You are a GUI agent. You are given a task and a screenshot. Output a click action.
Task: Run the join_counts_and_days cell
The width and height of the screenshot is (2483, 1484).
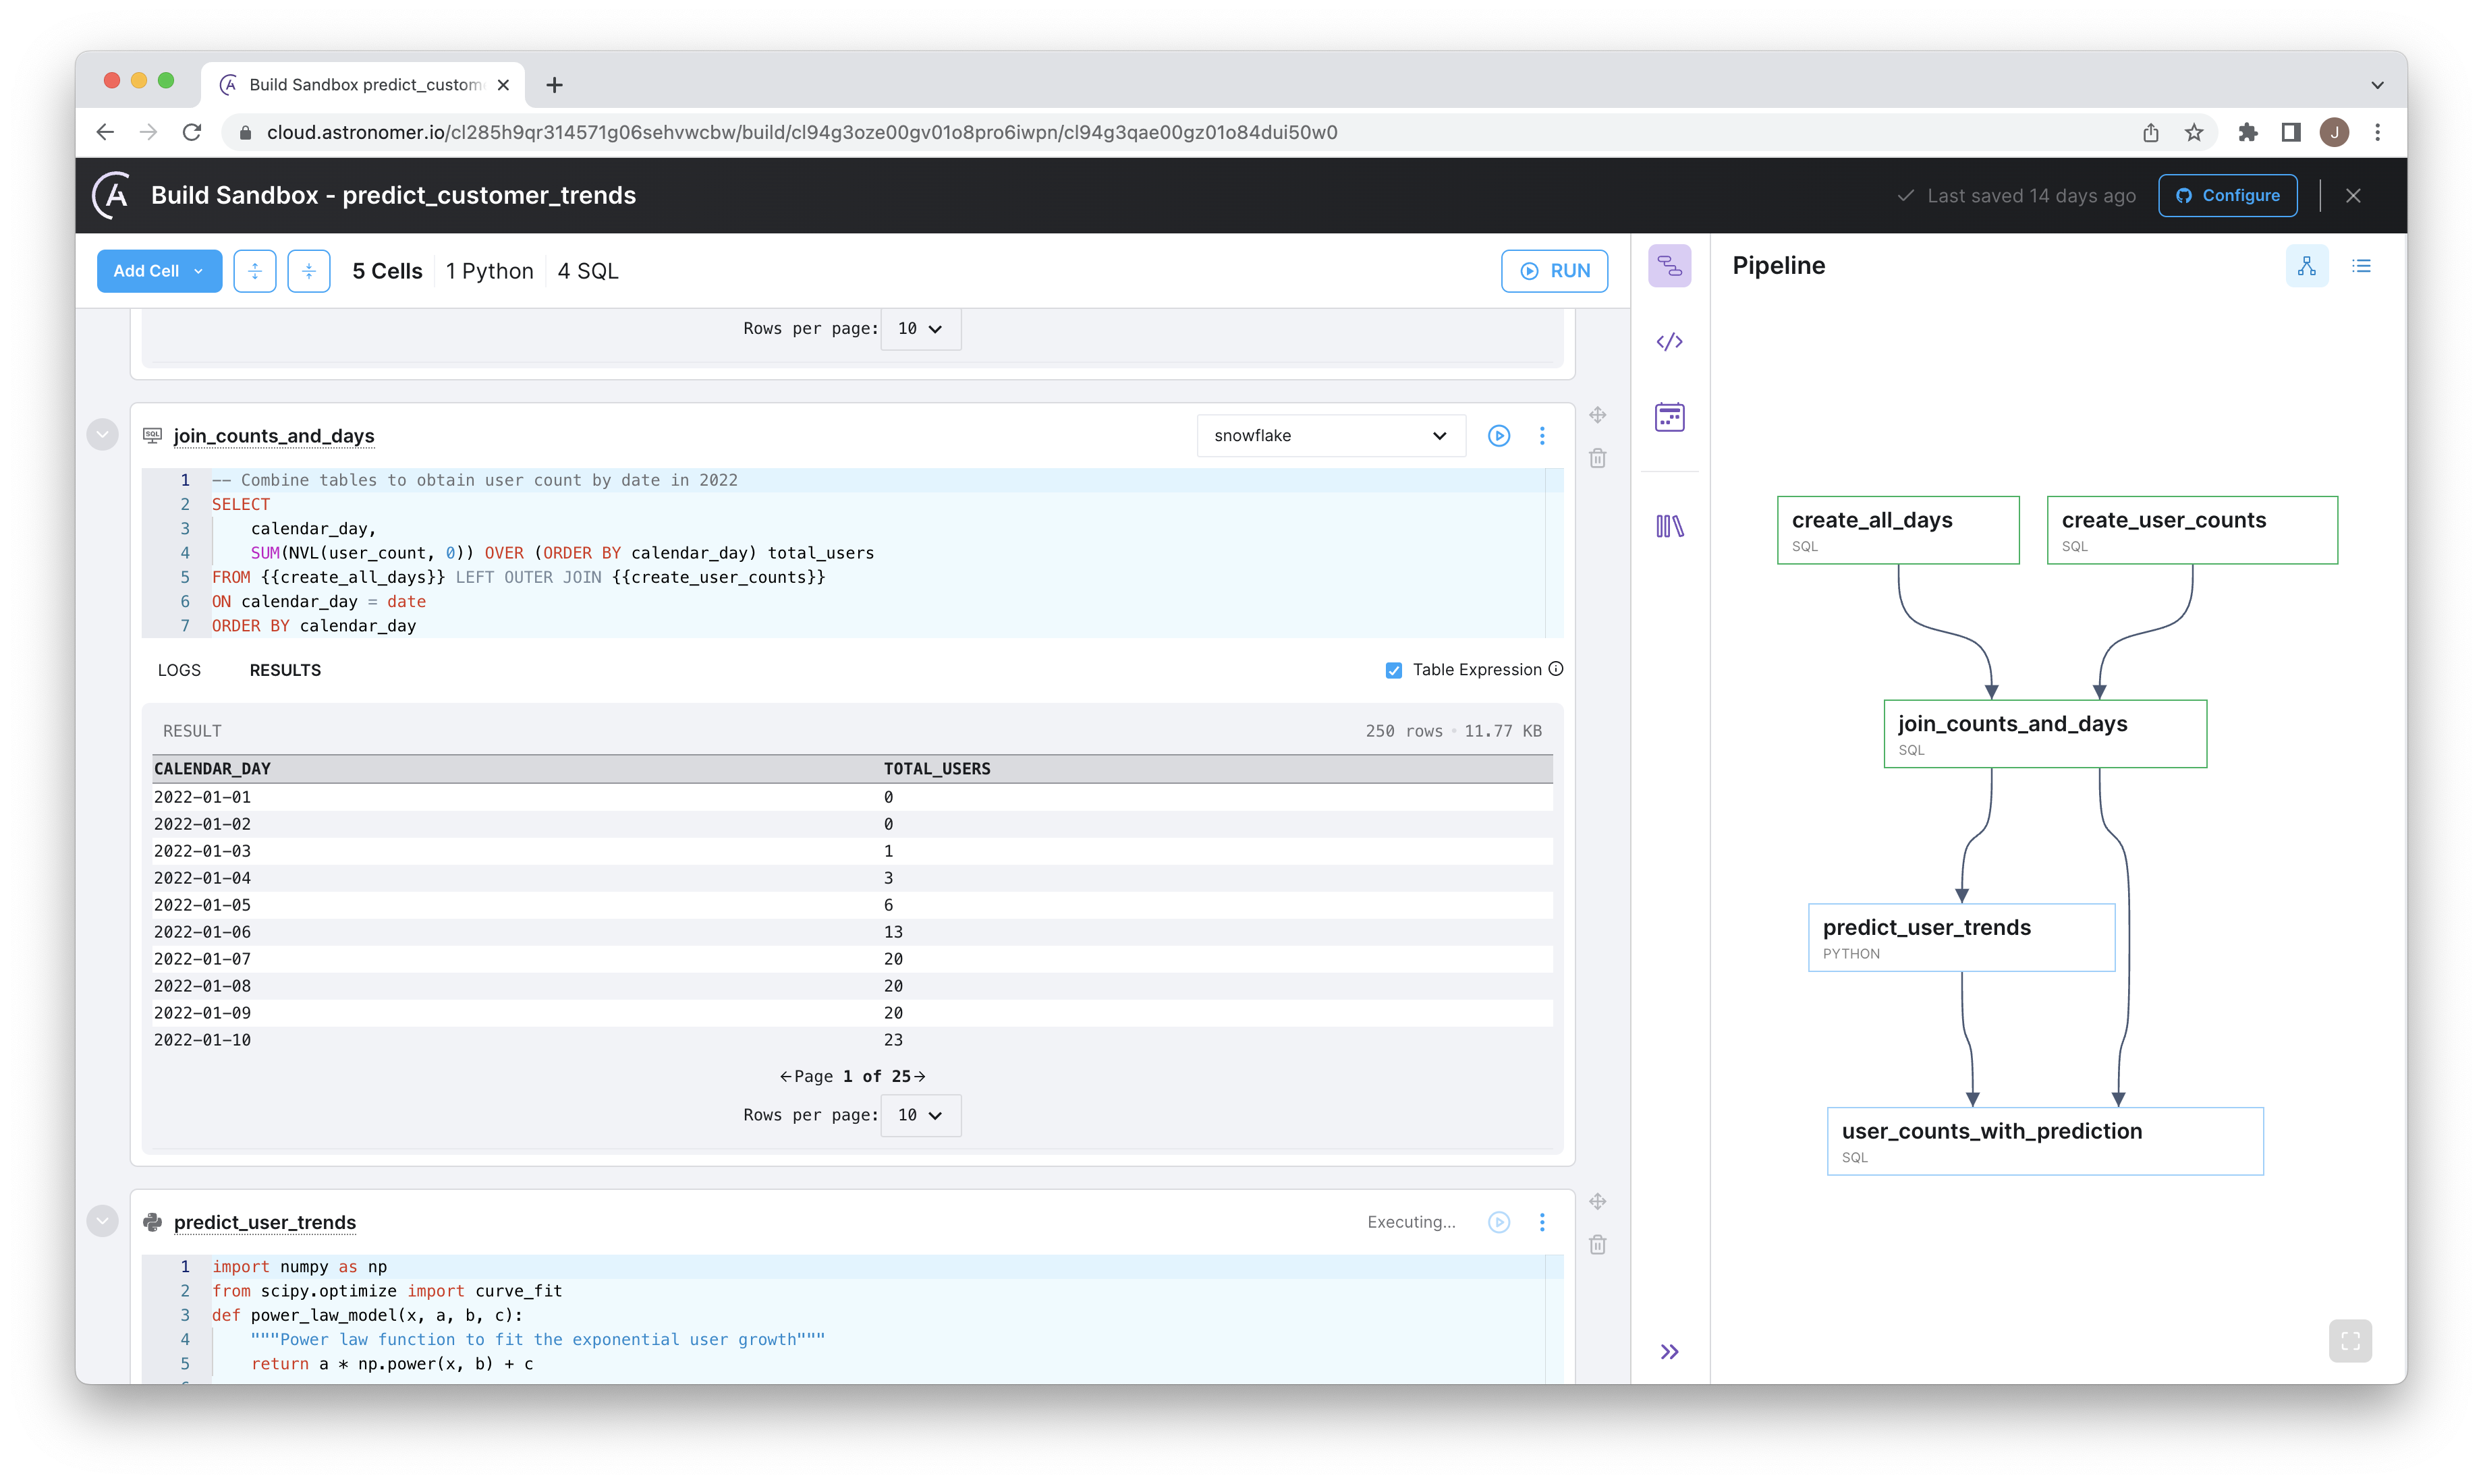pos(1498,436)
